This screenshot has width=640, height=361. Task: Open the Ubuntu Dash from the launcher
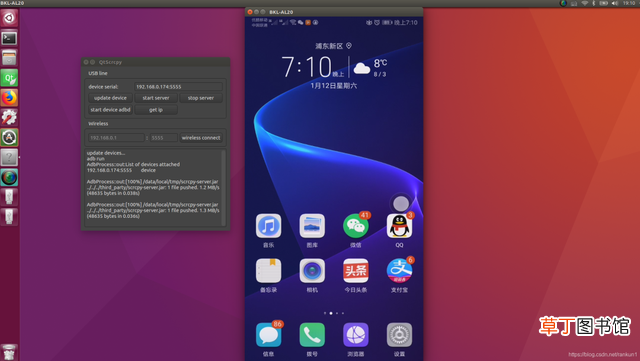[9, 18]
